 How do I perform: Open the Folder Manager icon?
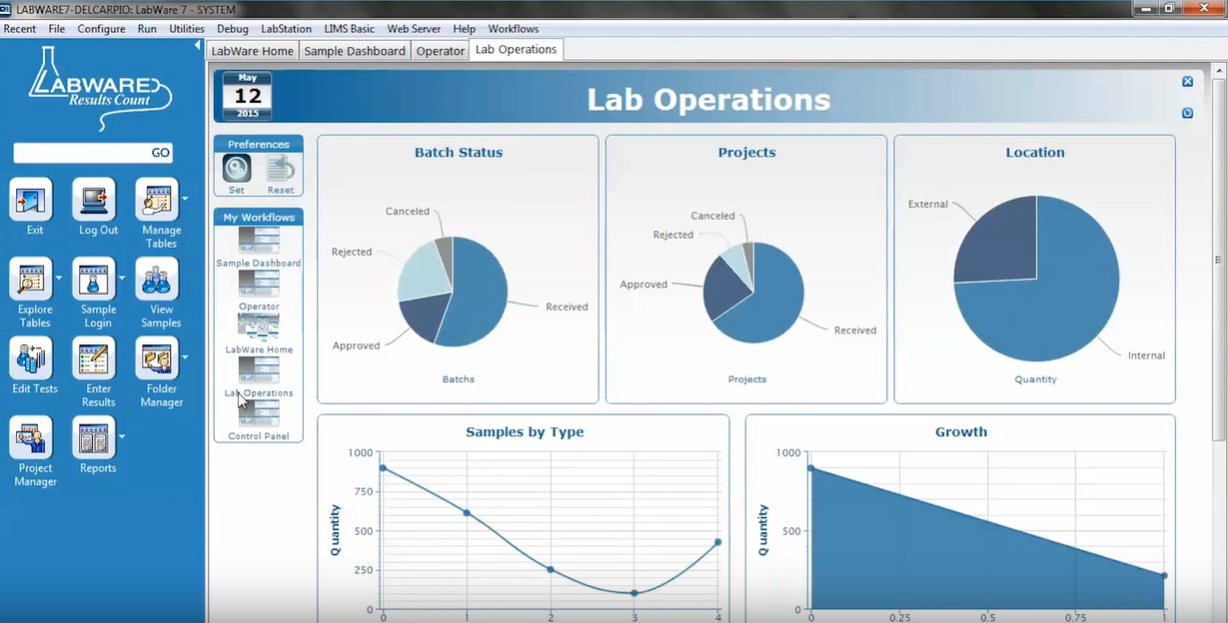[x=157, y=358]
